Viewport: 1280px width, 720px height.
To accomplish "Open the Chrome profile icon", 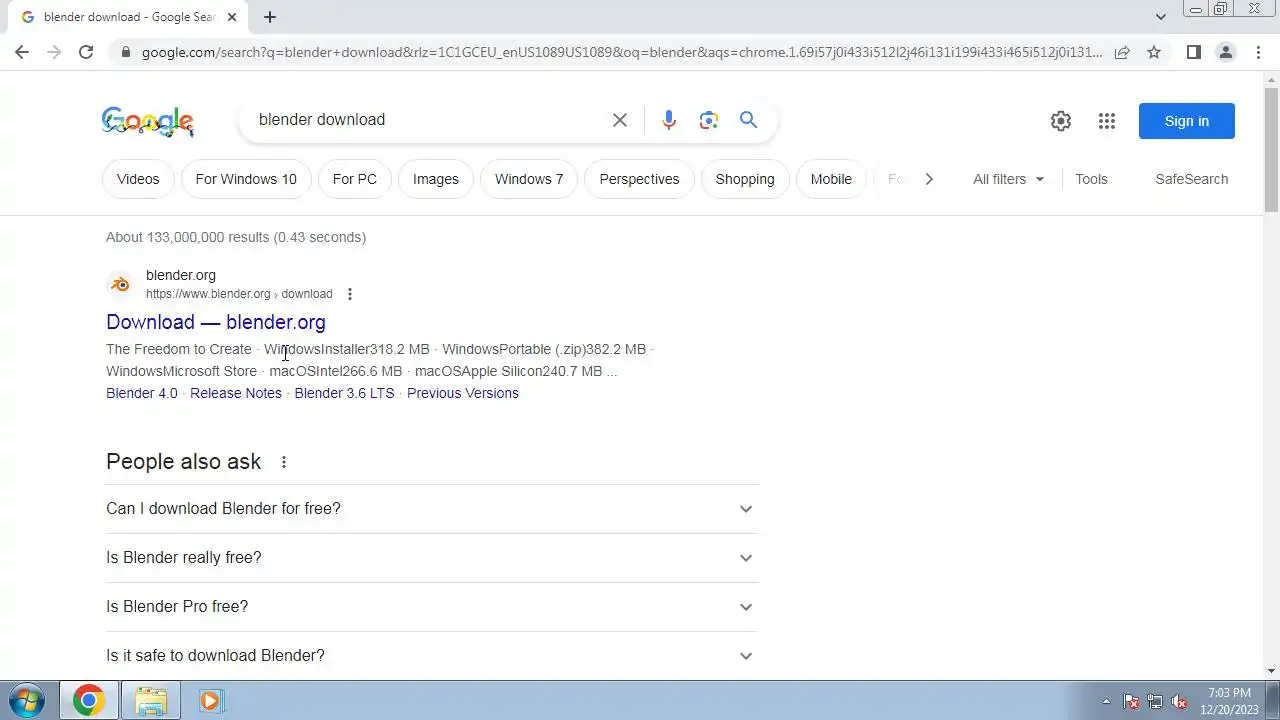I will pos(1225,52).
